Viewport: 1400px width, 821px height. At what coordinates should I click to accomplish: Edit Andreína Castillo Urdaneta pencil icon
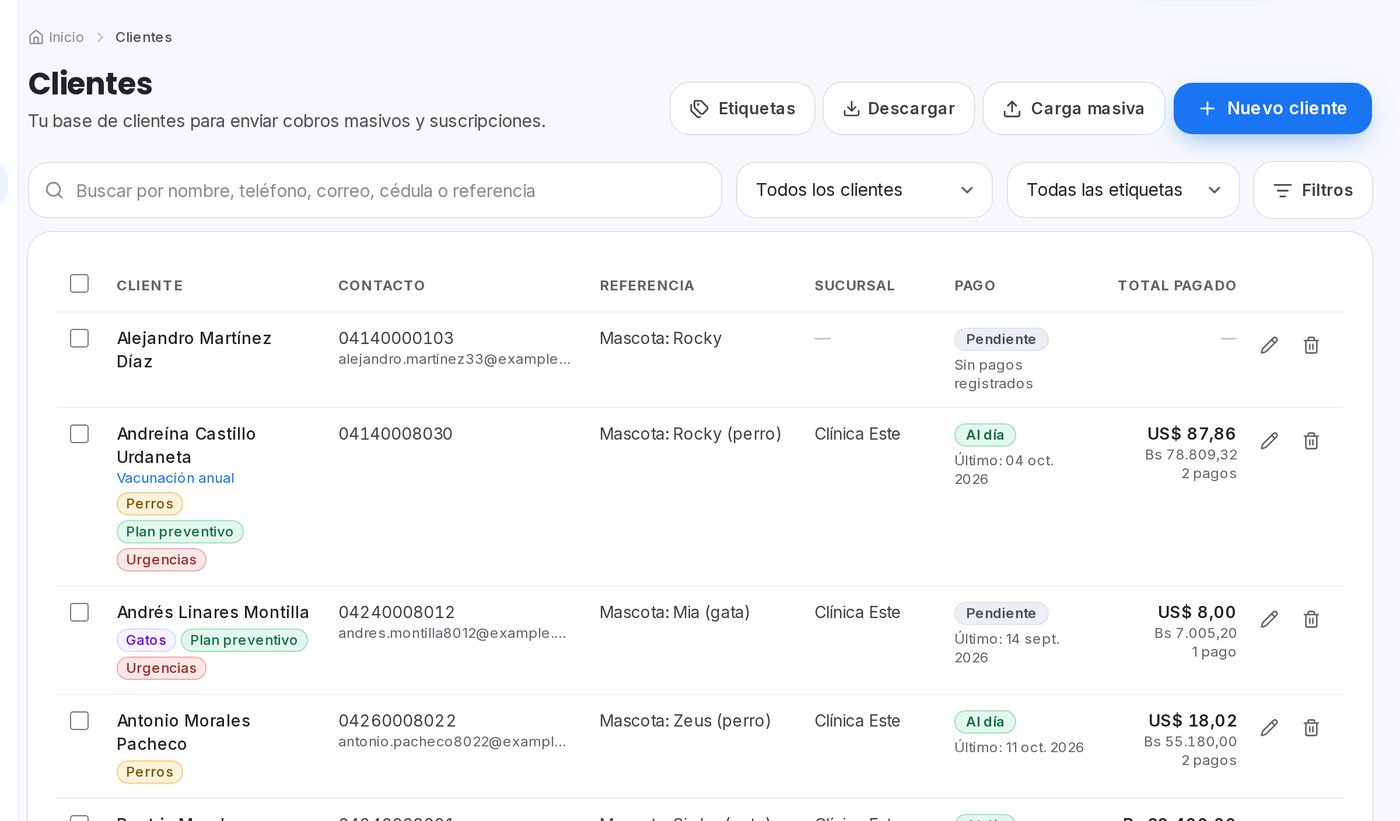[x=1269, y=441]
